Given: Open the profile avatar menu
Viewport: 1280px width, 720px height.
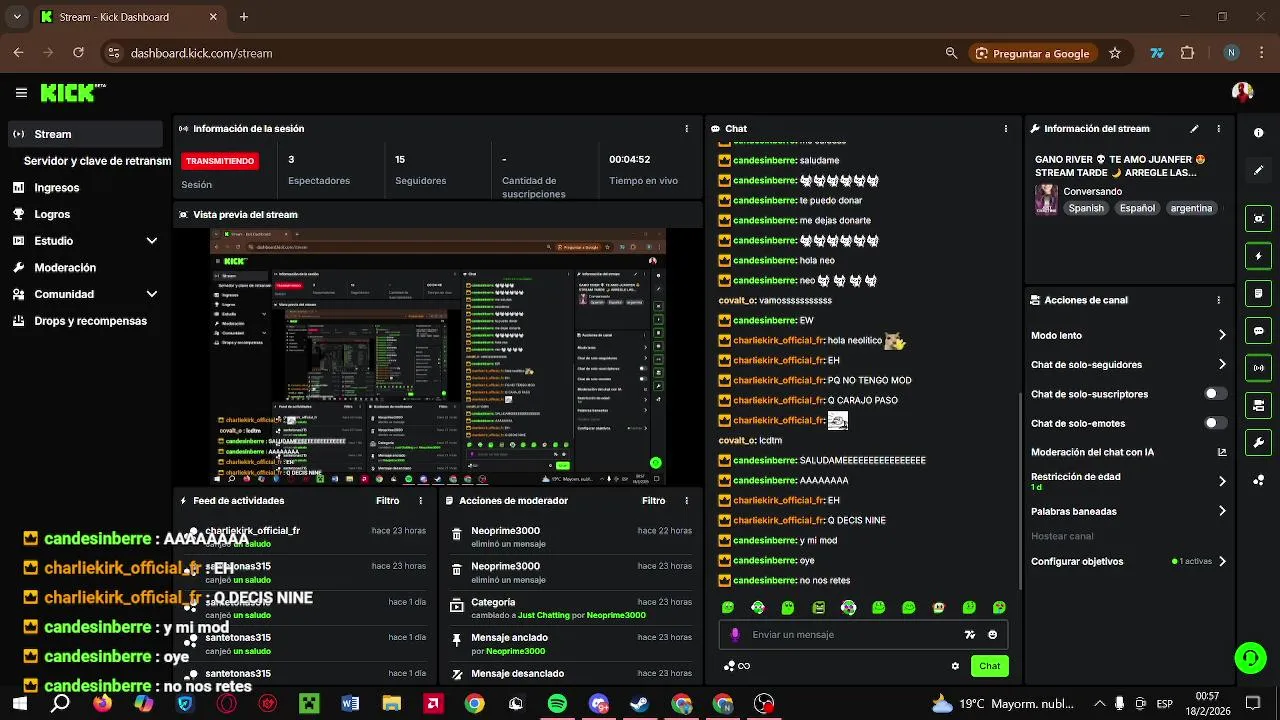Looking at the screenshot, I should pyautogui.click(x=1242, y=92).
